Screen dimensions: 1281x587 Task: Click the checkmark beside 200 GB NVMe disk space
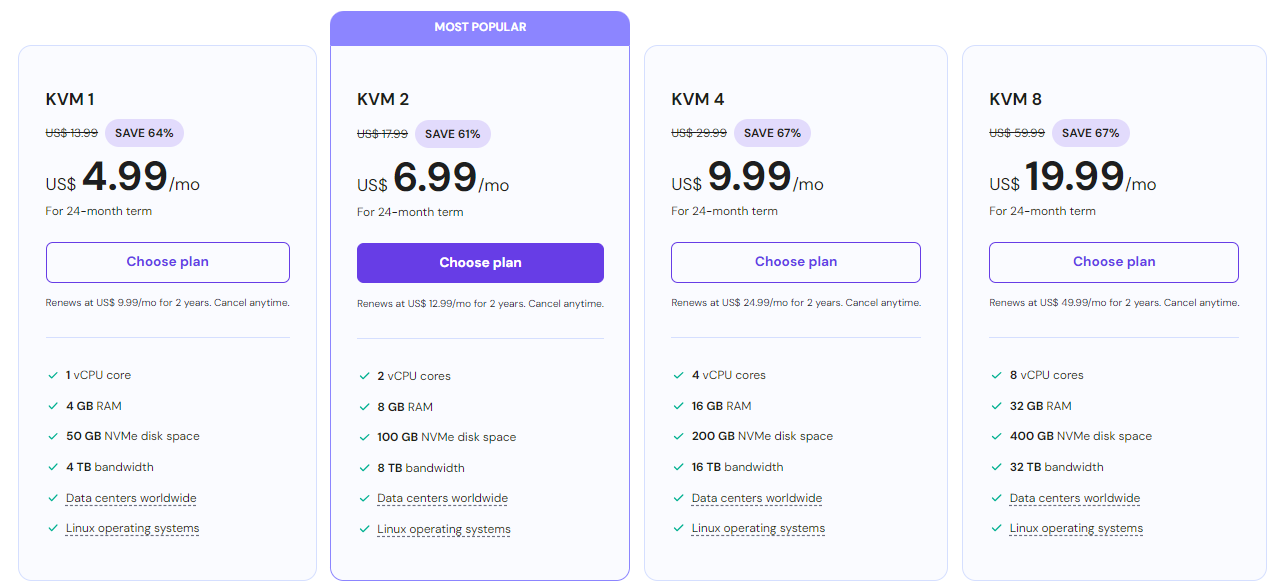[679, 436]
